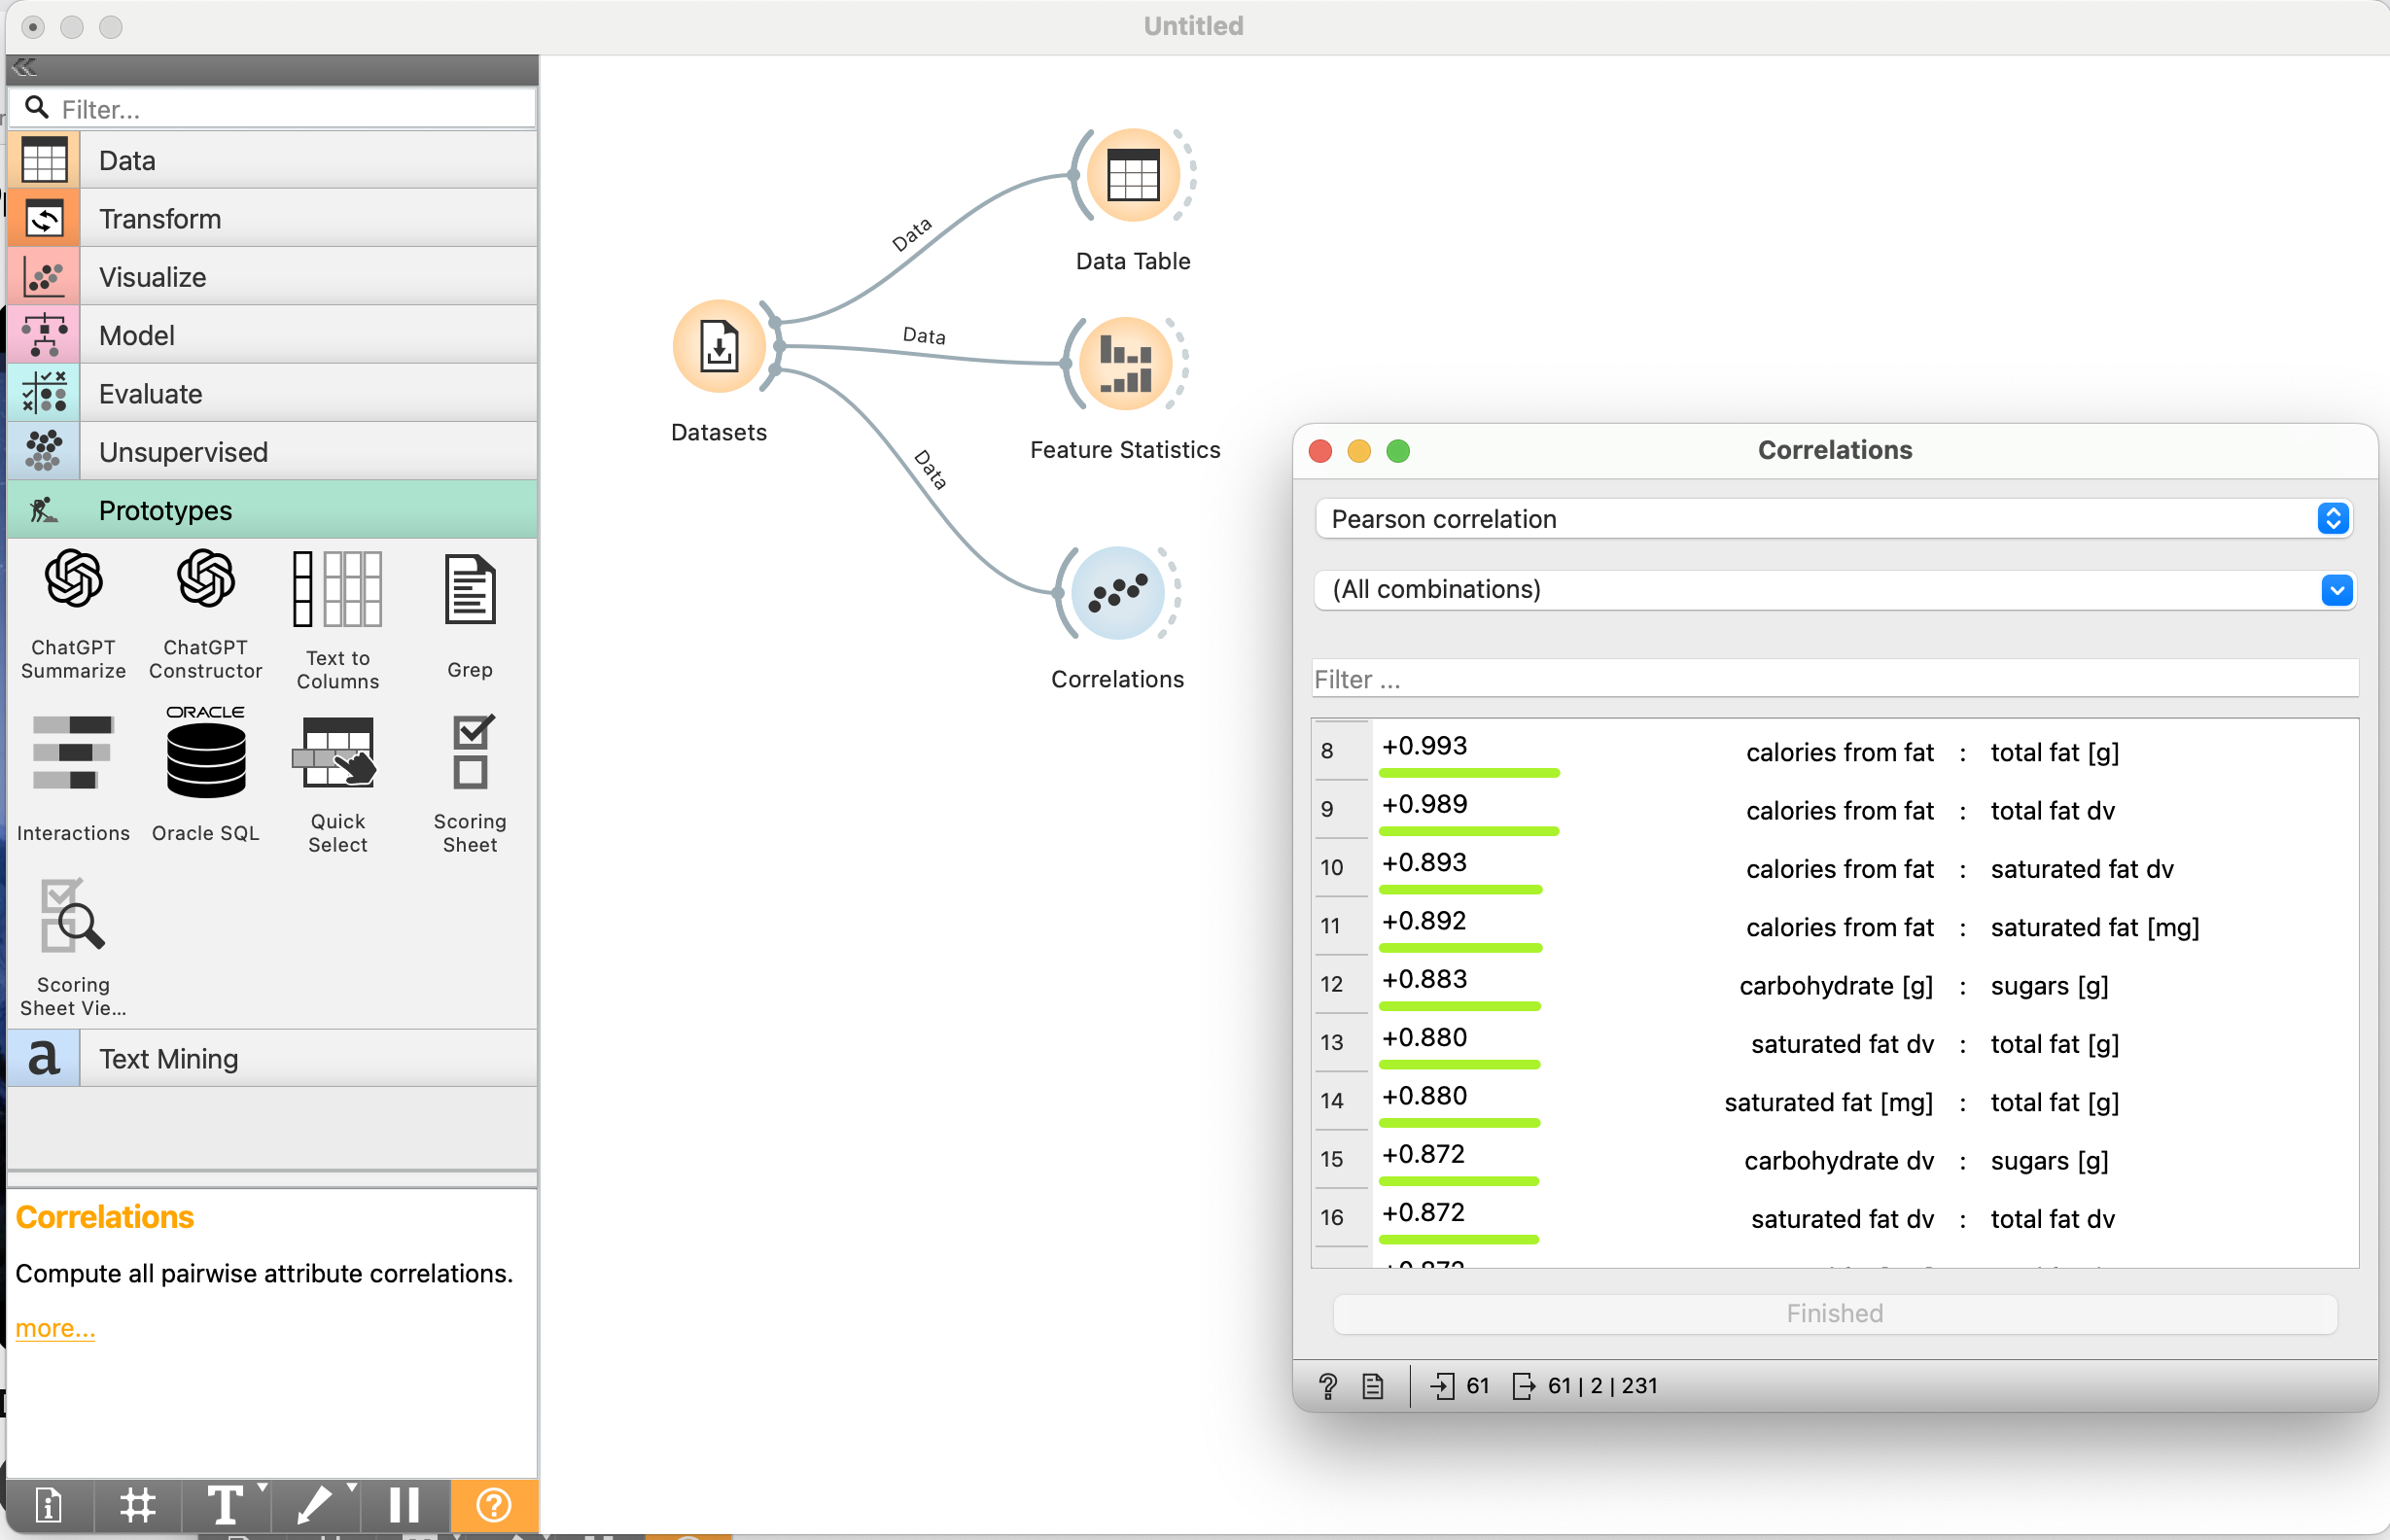Viewport: 2390px width, 1540px height.
Task: Open the (All combinations) feature dropdown
Action: pyautogui.click(x=1833, y=589)
